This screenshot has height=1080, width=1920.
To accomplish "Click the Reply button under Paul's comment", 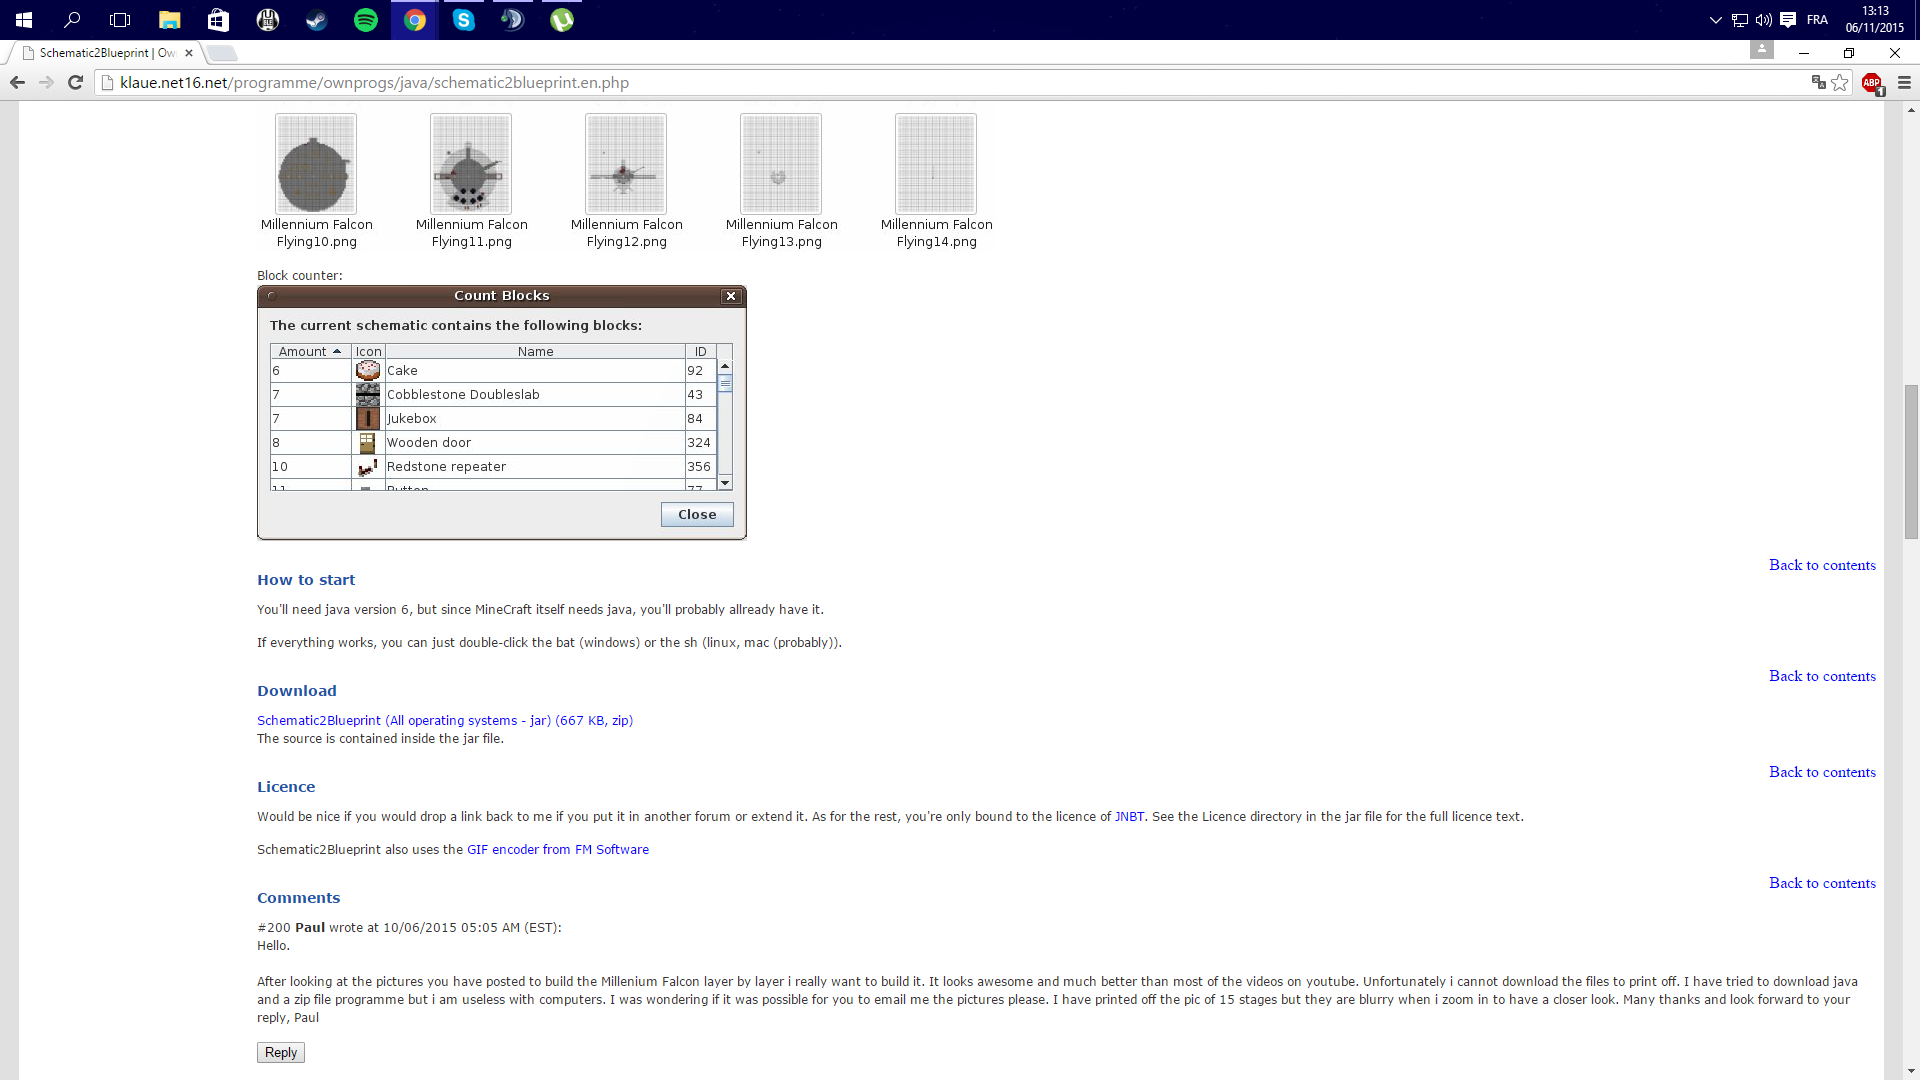I will click(281, 1051).
